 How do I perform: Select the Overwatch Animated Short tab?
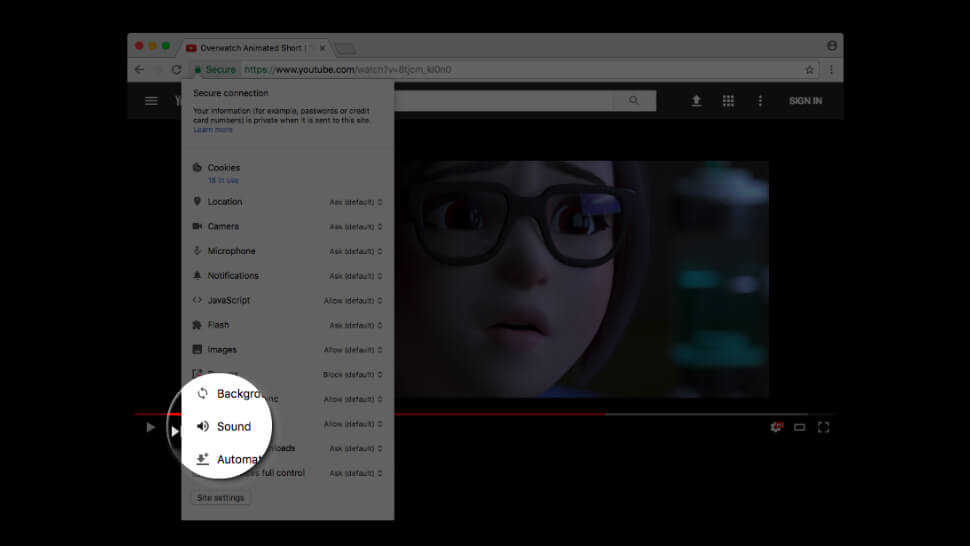click(x=254, y=48)
